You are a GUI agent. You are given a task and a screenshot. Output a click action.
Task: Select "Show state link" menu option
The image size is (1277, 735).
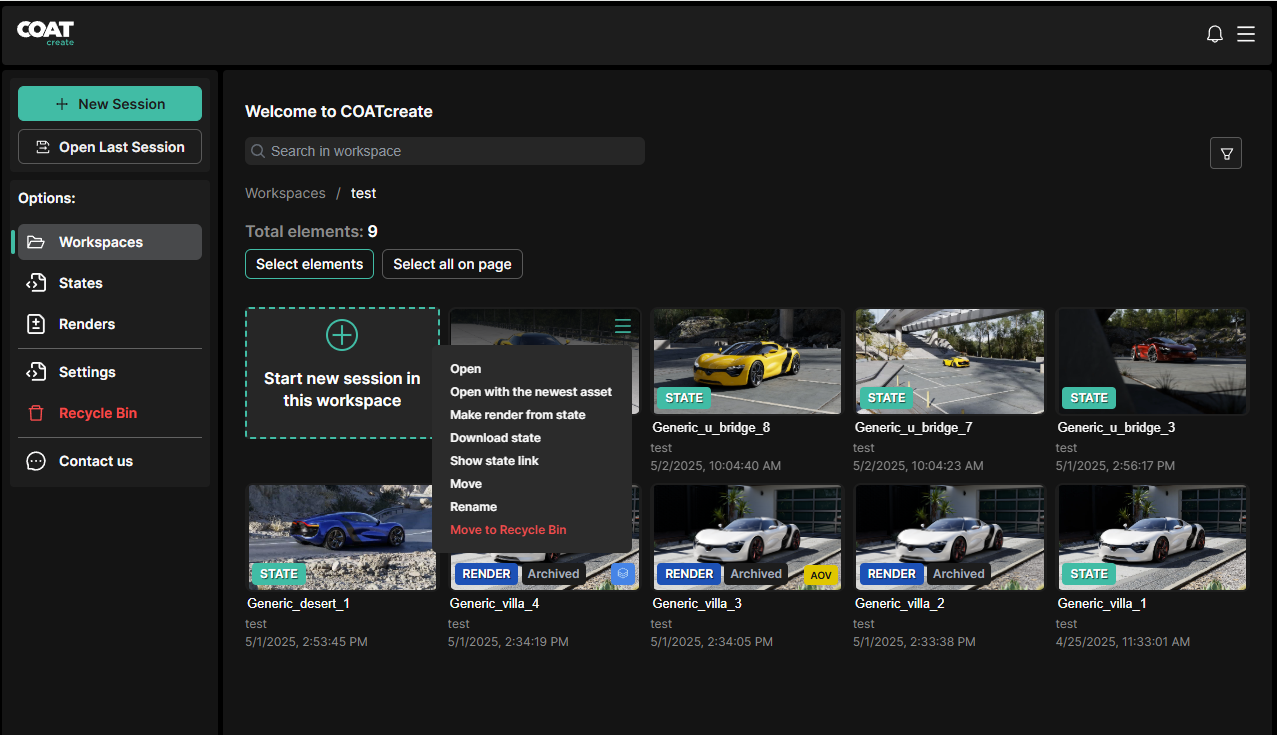coord(494,461)
